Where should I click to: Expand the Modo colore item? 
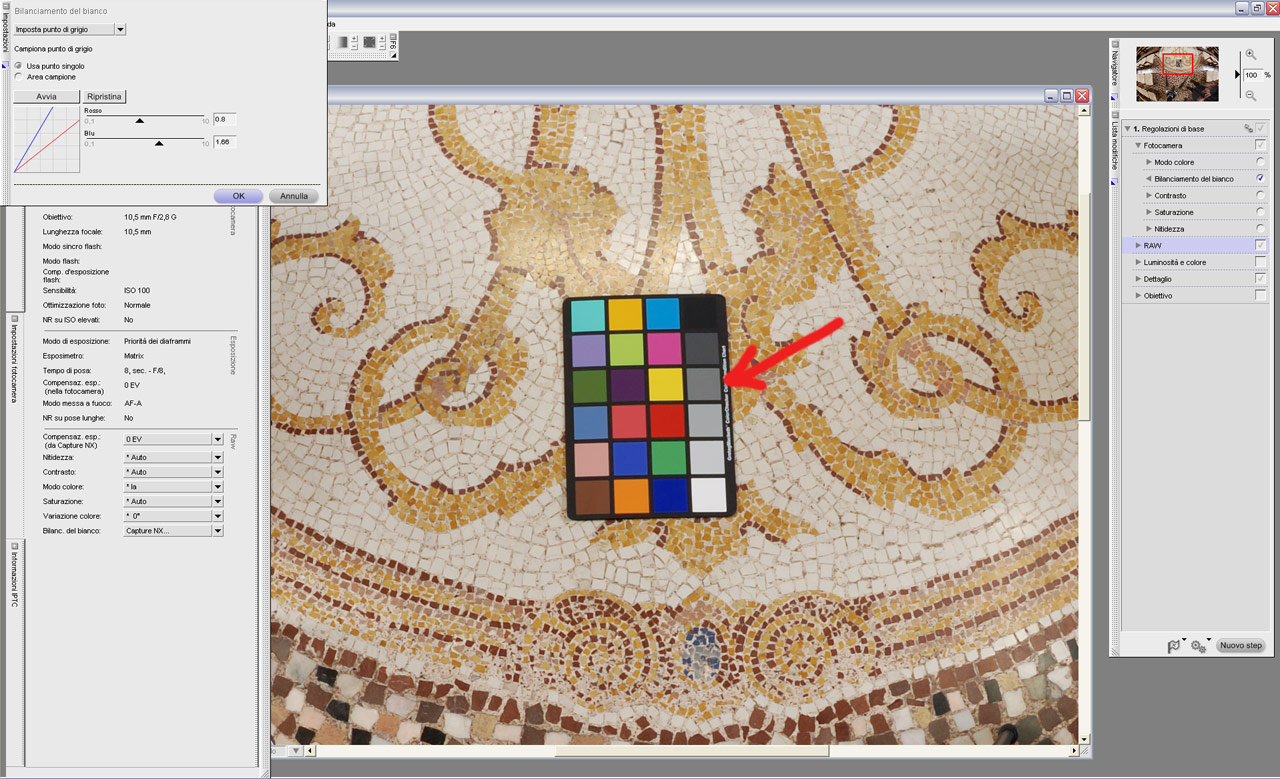coord(1149,162)
